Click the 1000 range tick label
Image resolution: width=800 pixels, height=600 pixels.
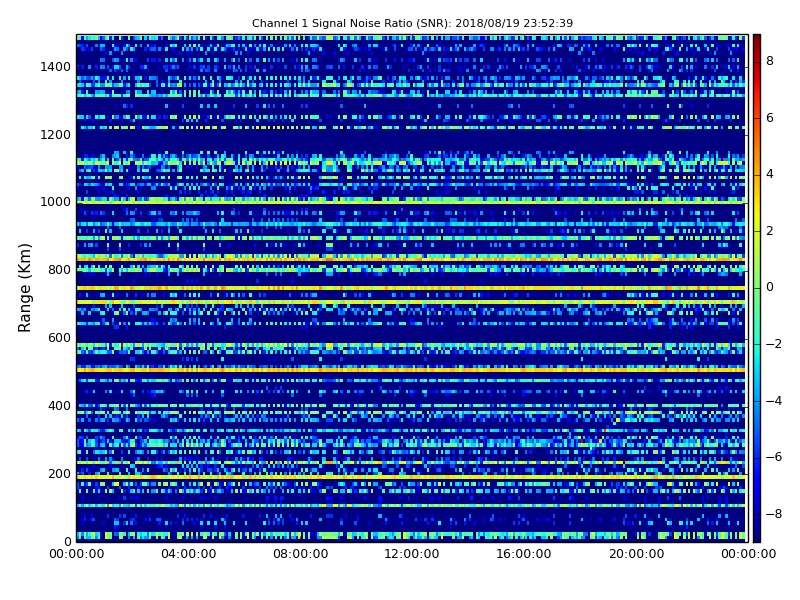click(55, 202)
